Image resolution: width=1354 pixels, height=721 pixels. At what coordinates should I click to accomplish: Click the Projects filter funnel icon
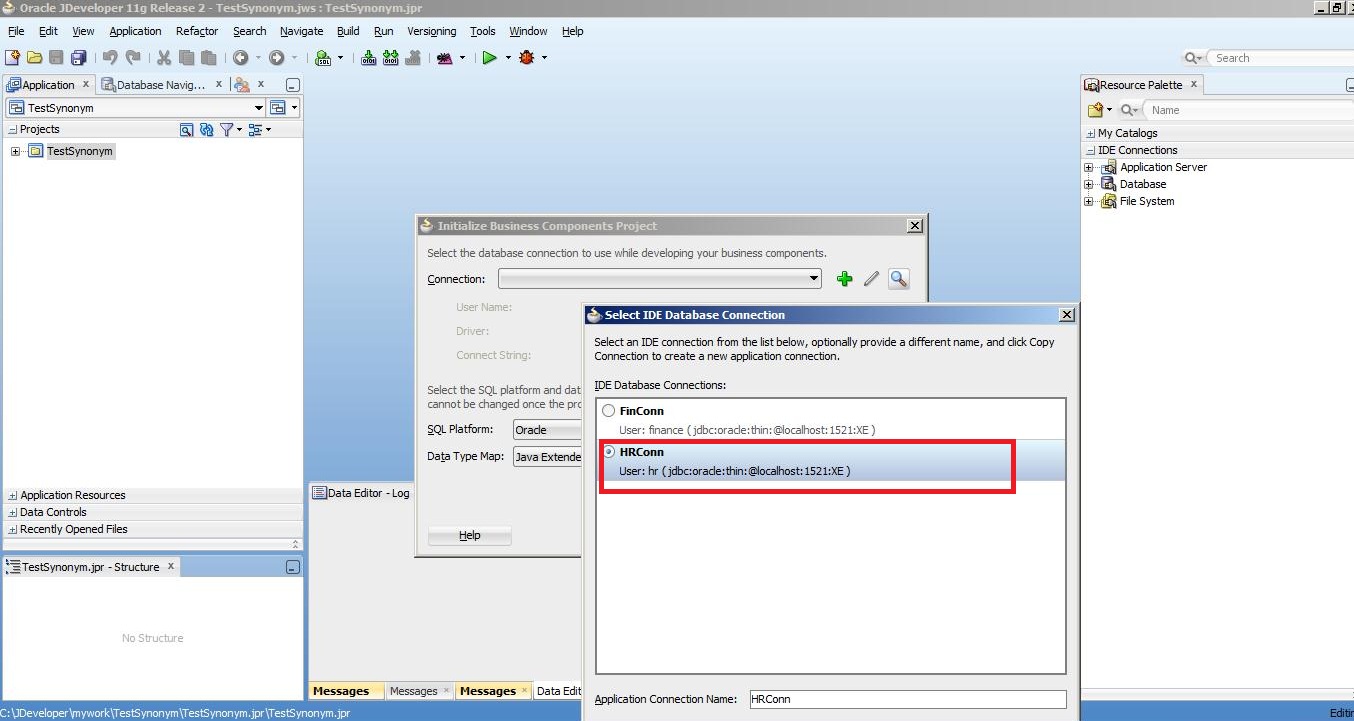pyautogui.click(x=227, y=130)
